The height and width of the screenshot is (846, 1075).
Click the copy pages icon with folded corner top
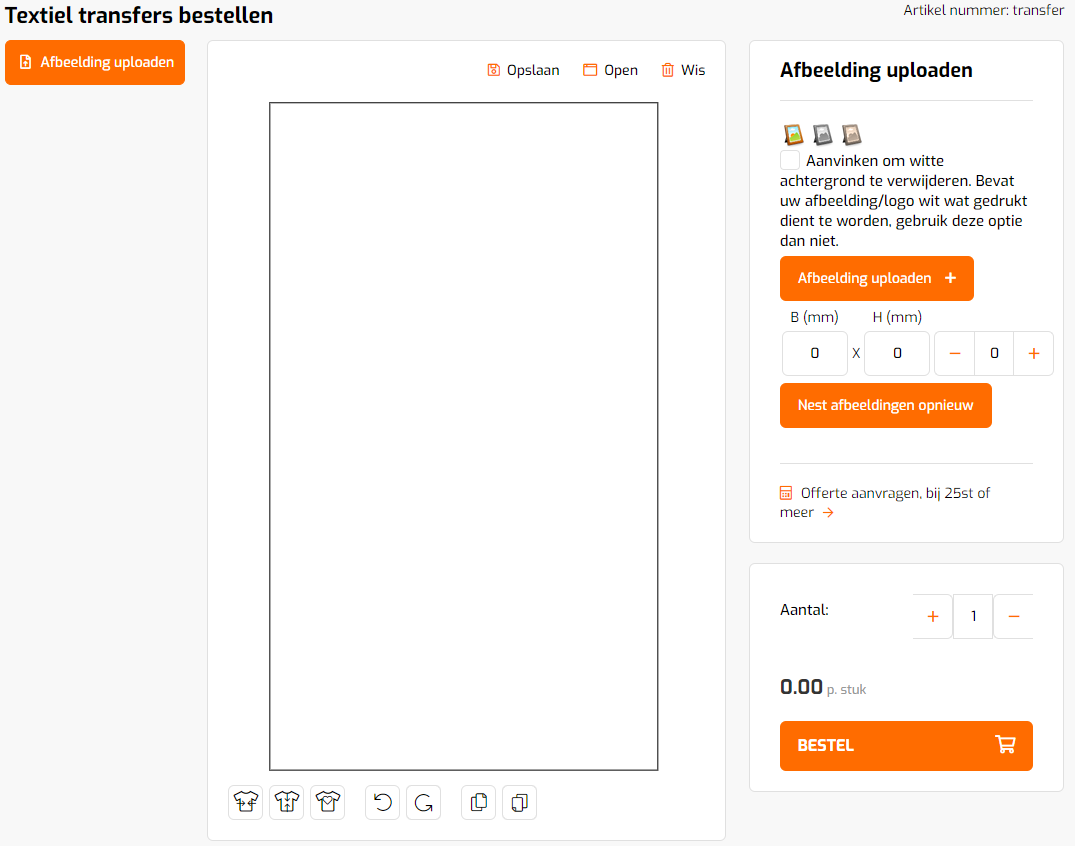tap(479, 802)
